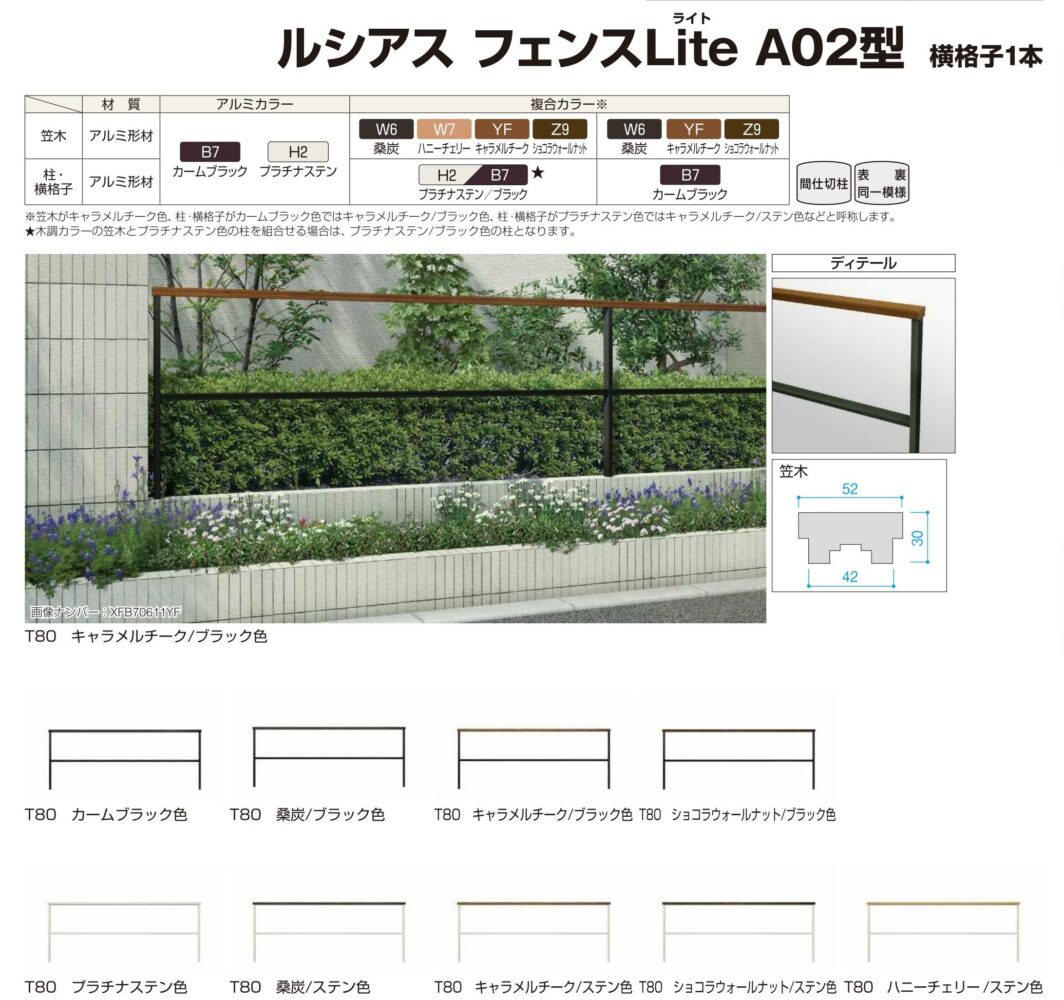Image resolution: width=1064 pixels, height=1000 pixels.
Task: Click the 30 height dimension
Action: click(x=917, y=538)
